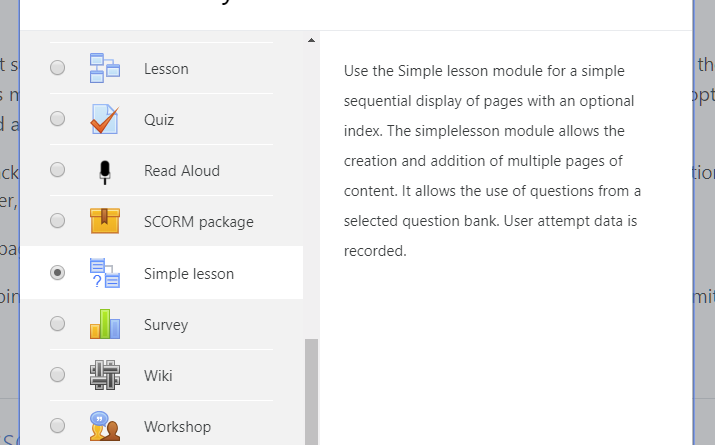
Task: Select the SCORM package radio button
Action: click(57, 221)
